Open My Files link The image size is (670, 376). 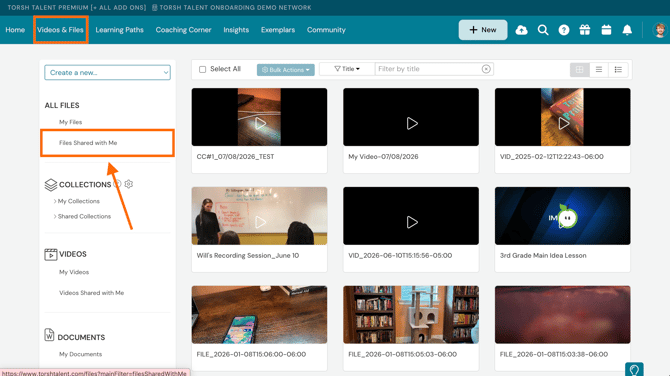pyautogui.click(x=71, y=122)
